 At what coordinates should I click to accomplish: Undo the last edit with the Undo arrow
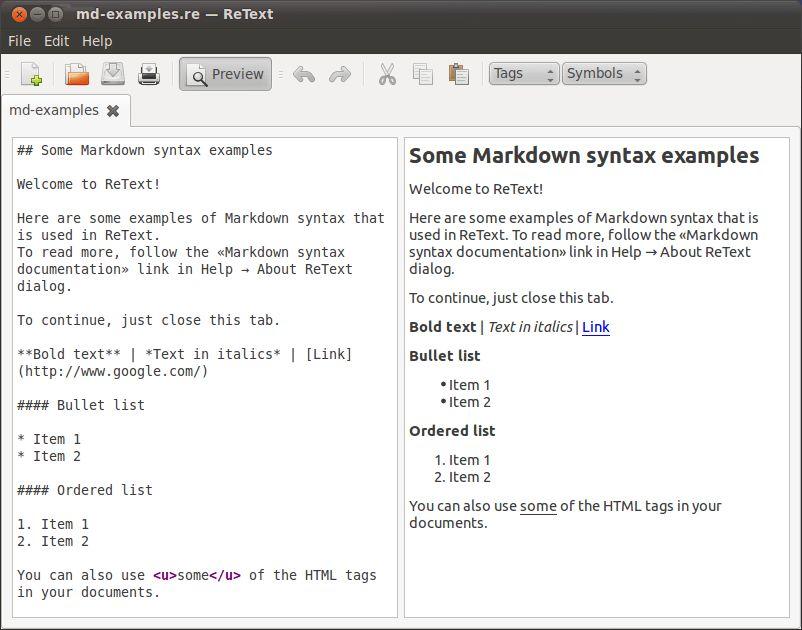click(x=304, y=75)
